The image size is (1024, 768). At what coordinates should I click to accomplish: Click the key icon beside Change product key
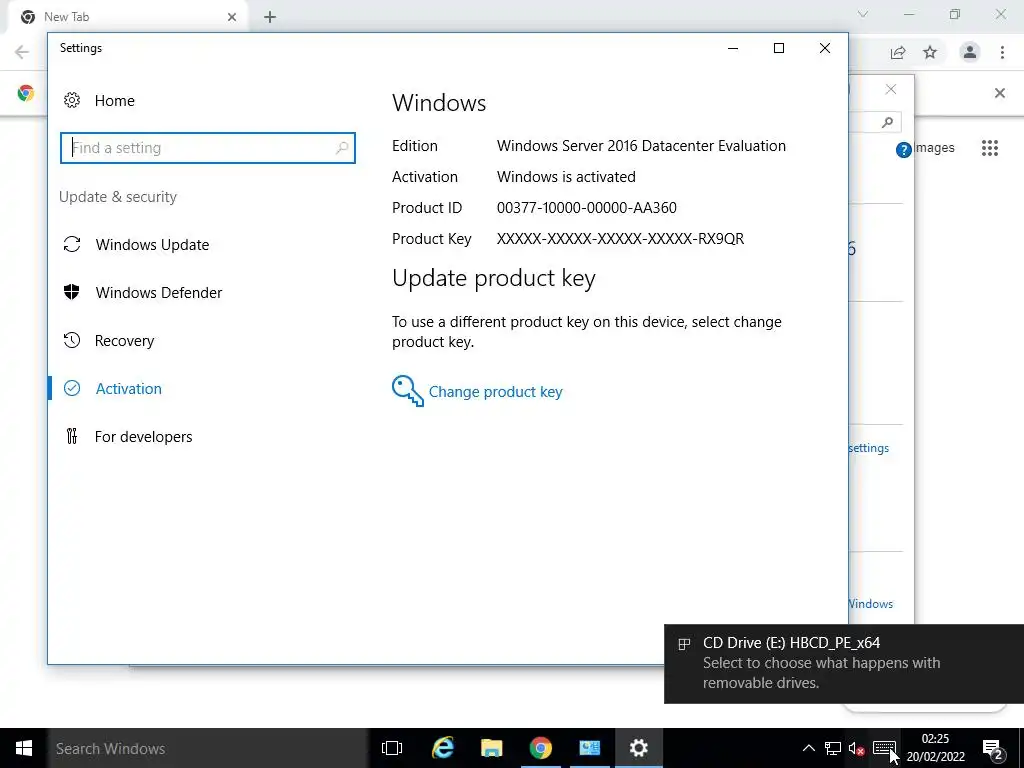tap(408, 391)
